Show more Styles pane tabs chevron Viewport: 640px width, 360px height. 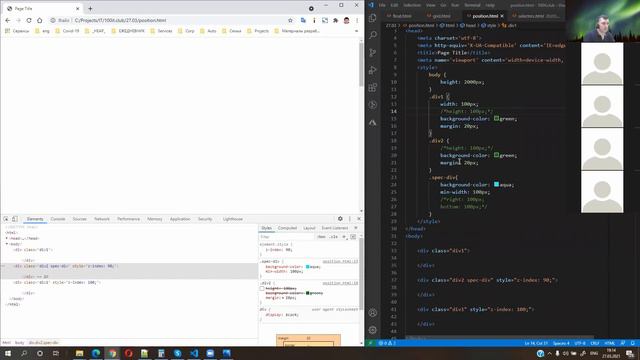[356, 228]
